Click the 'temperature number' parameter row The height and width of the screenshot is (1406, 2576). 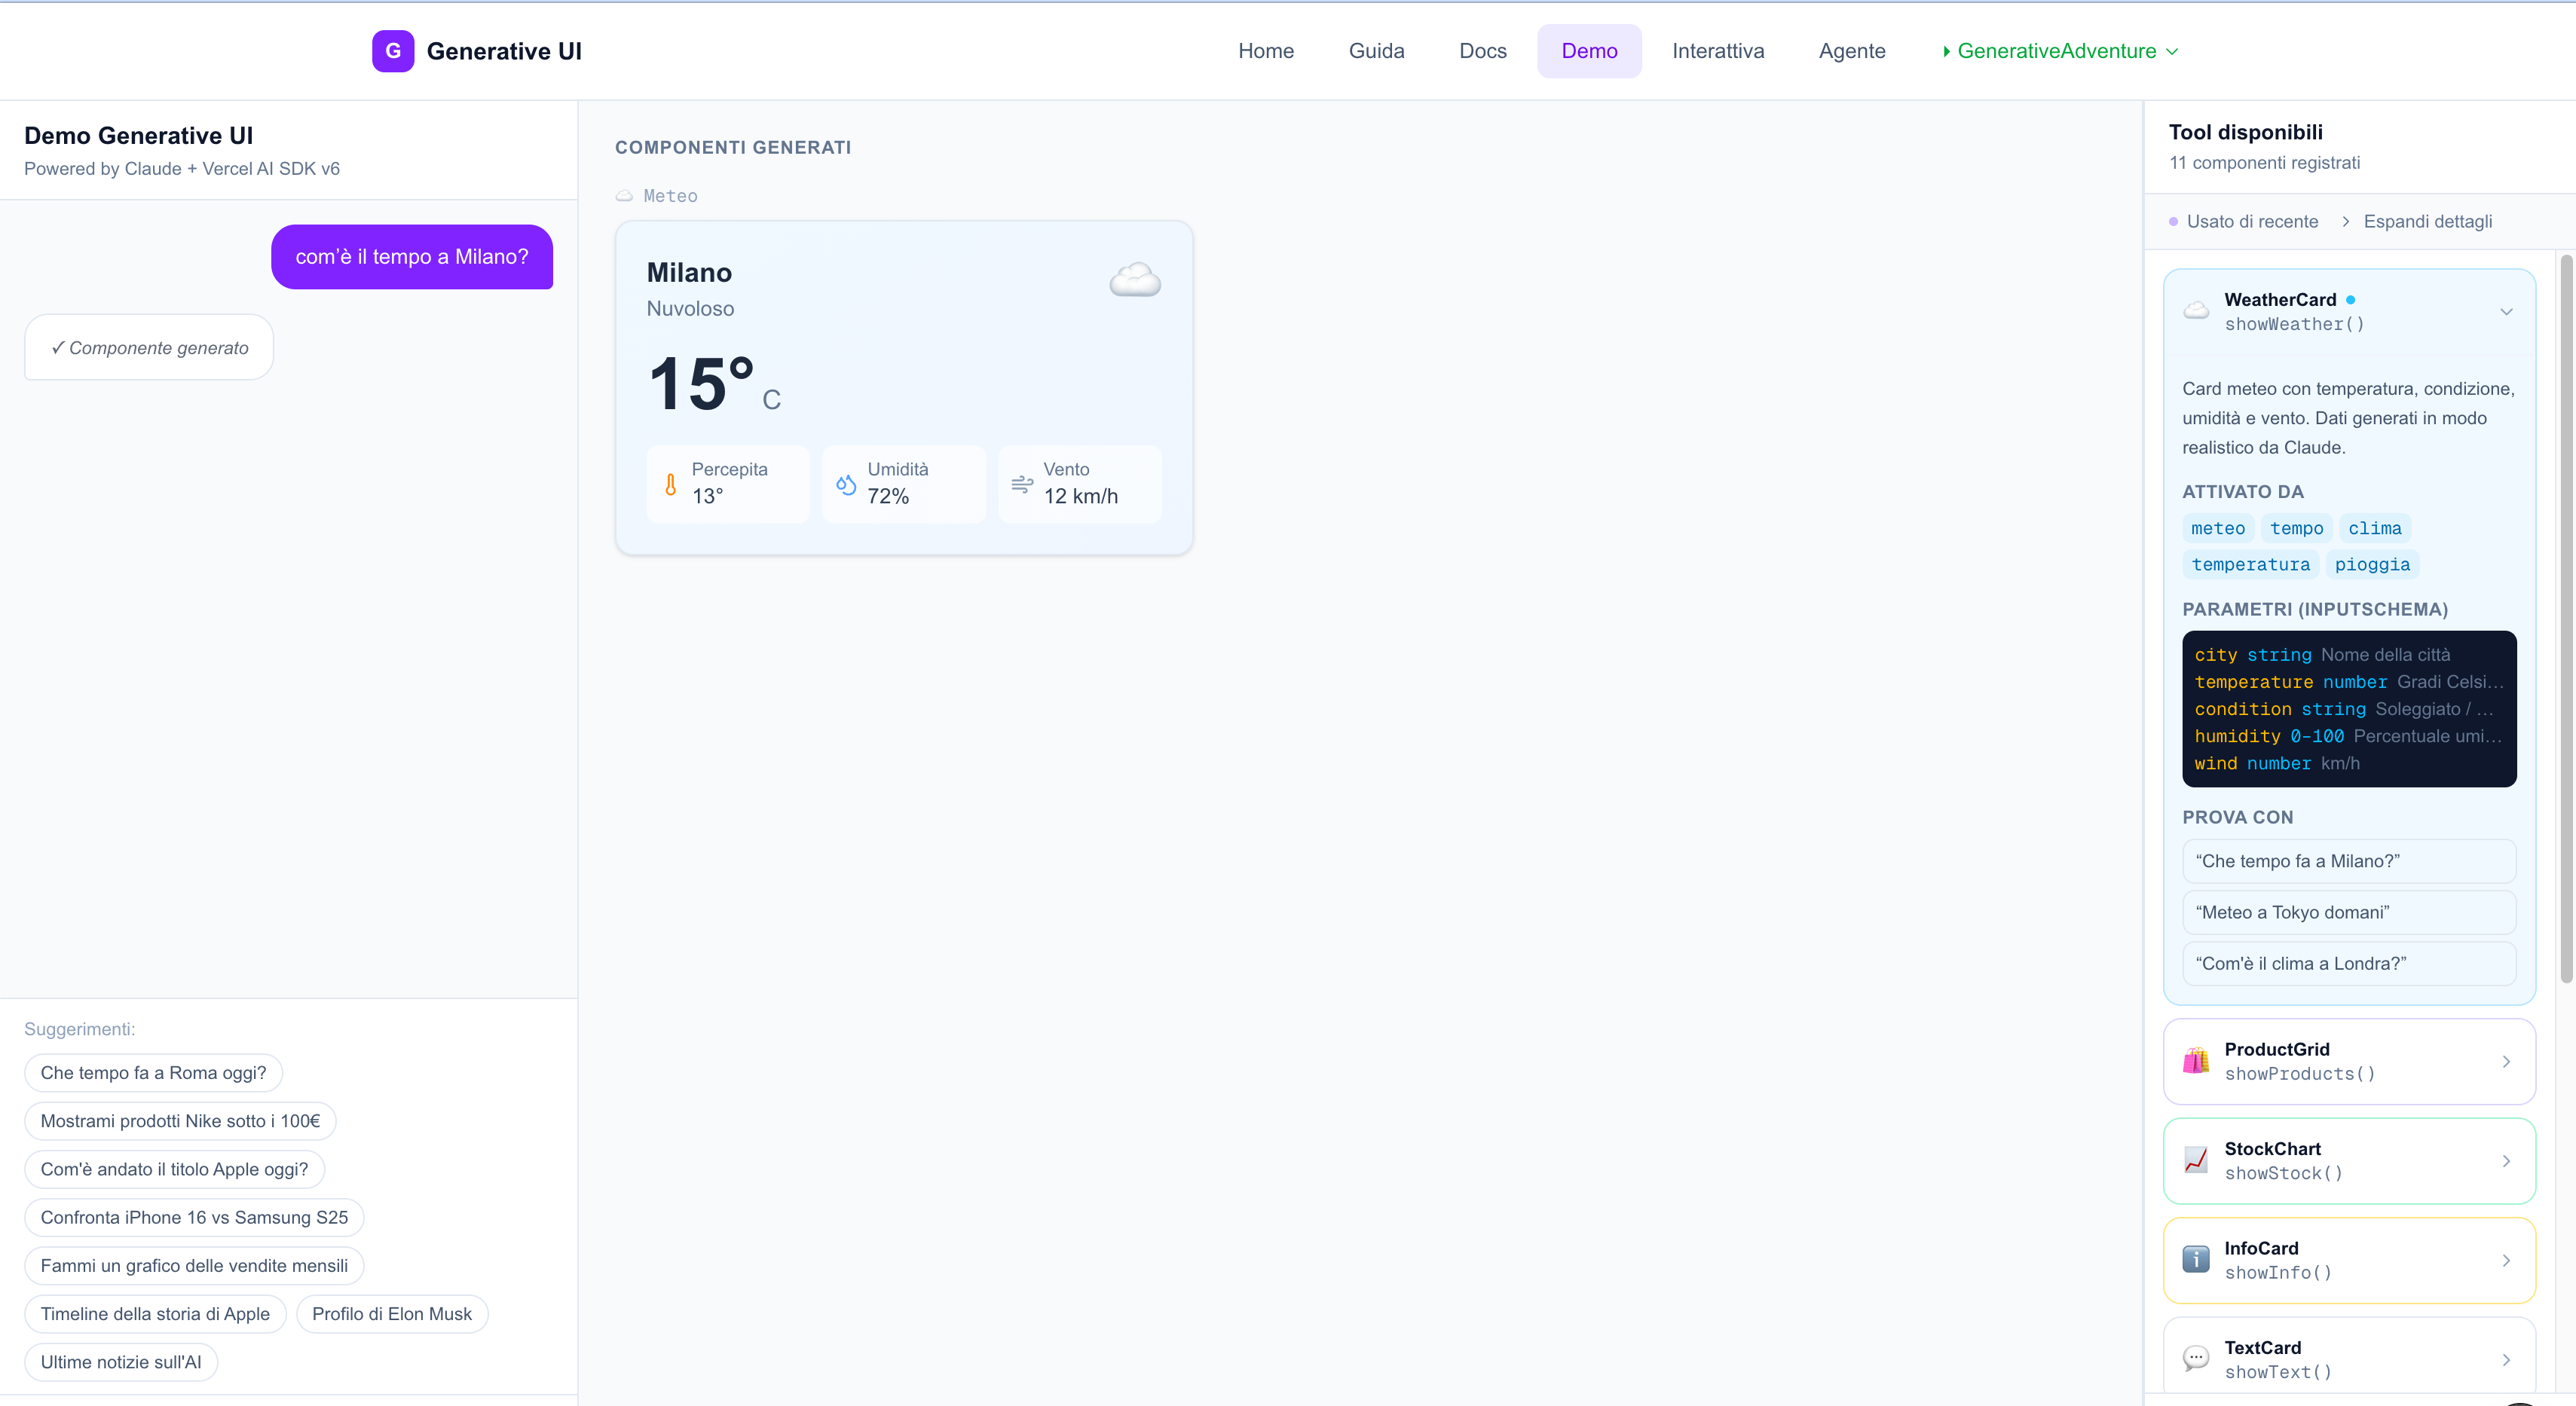tap(2349, 681)
